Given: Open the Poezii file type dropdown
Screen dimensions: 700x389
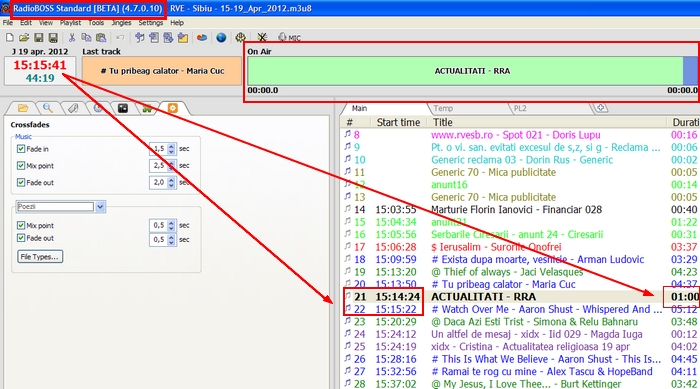Looking at the screenshot, I should pyautogui.click(x=100, y=207).
